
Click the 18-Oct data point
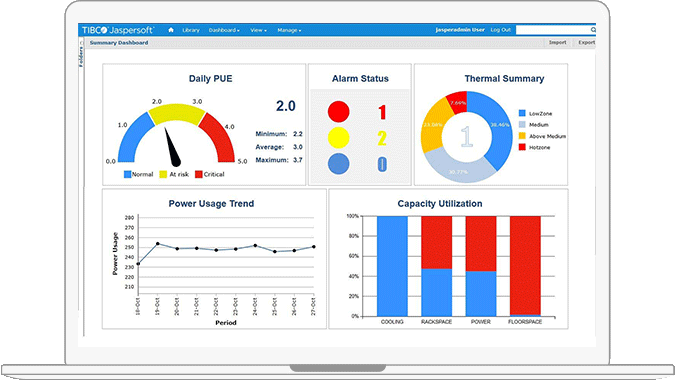(138, 264)
